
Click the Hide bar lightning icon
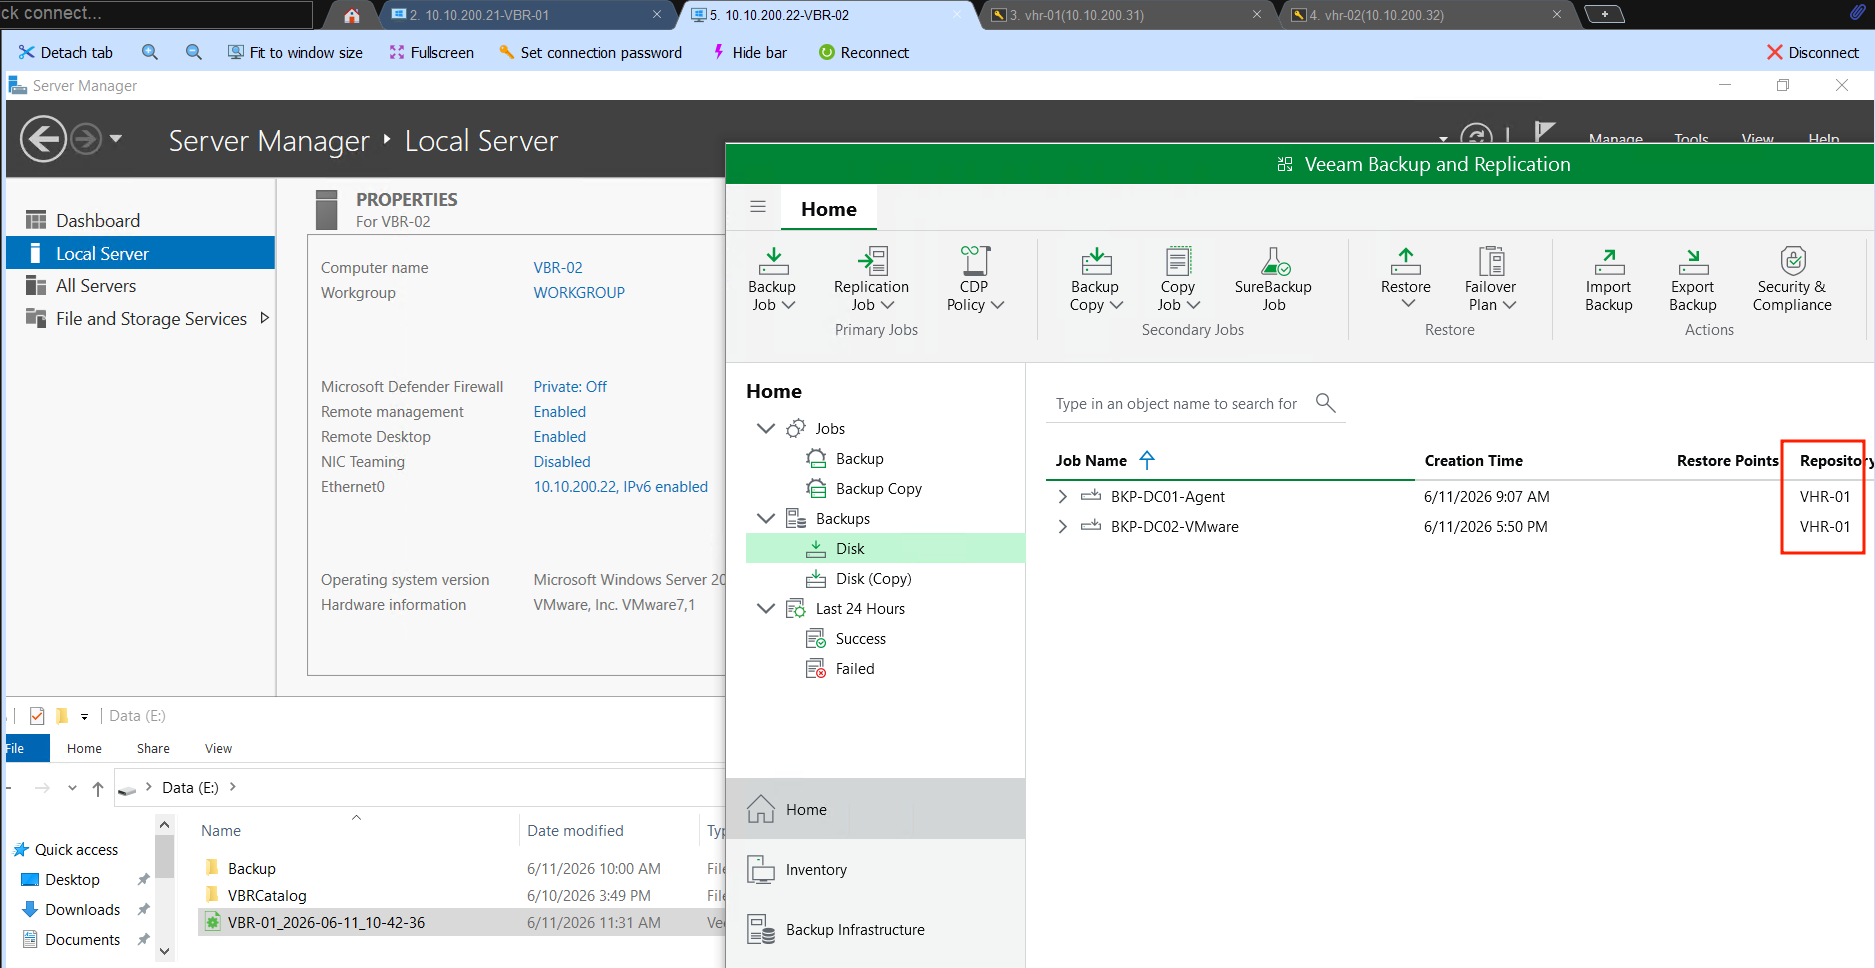tap(719, 52)
